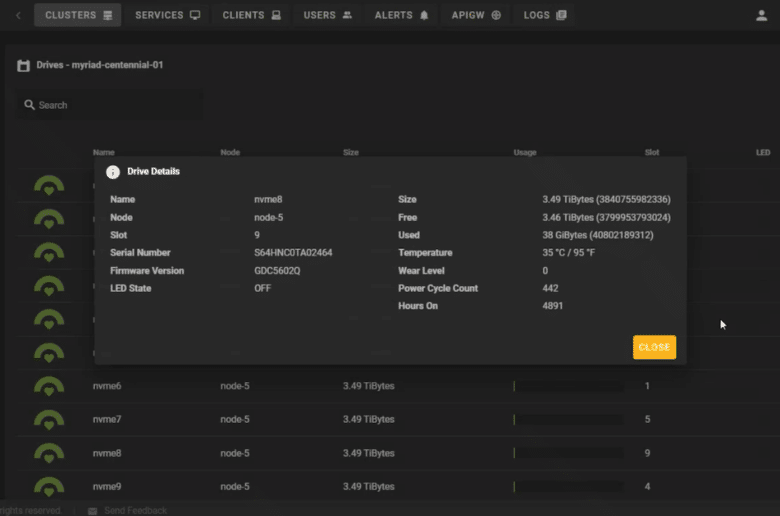The image size is (780, 516).
Task: Sort by the Name column header
Action: pyautogui.click(x=103, y=152)
